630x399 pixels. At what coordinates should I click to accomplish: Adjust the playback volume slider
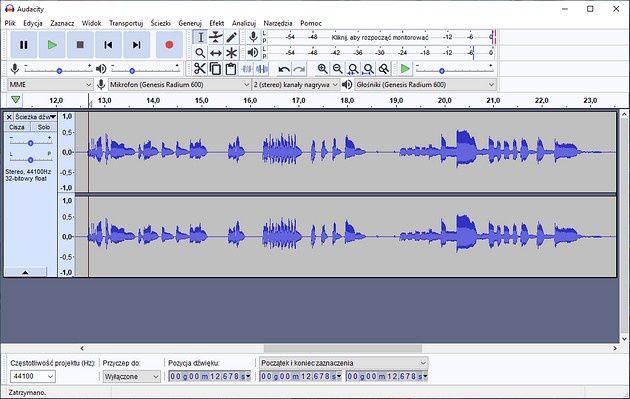click(x=132, y=71)
